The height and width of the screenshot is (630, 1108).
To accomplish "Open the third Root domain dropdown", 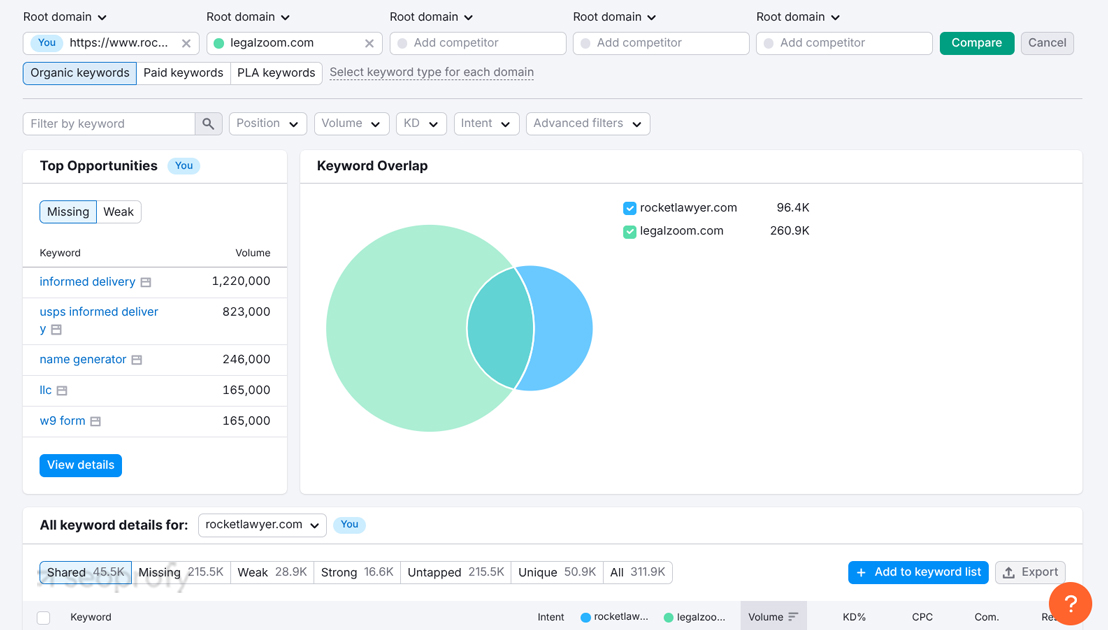I will coord(431,17).
